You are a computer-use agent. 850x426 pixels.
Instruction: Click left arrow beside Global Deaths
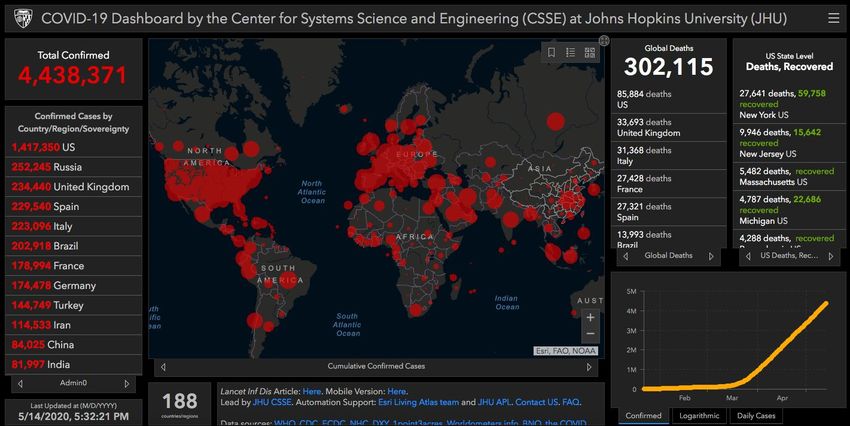pyautogui.click(x=626, y=256)
